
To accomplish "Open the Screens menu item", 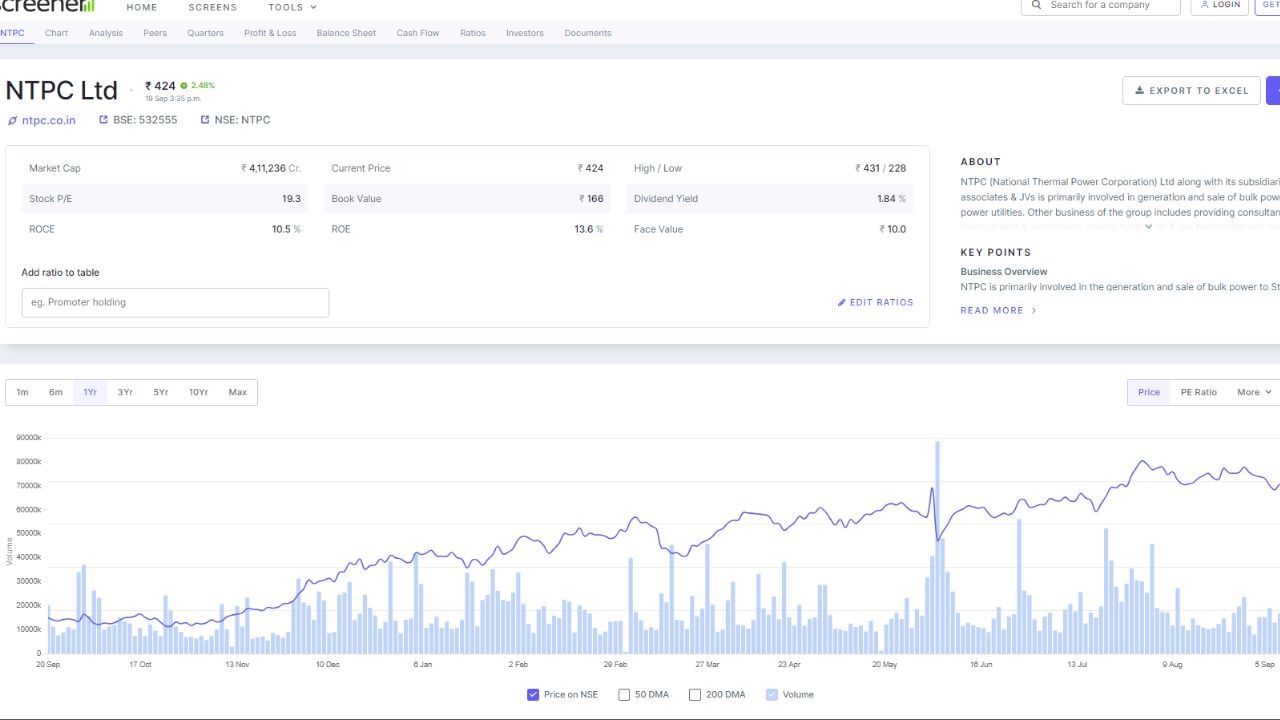I will [x=213, y=7].
